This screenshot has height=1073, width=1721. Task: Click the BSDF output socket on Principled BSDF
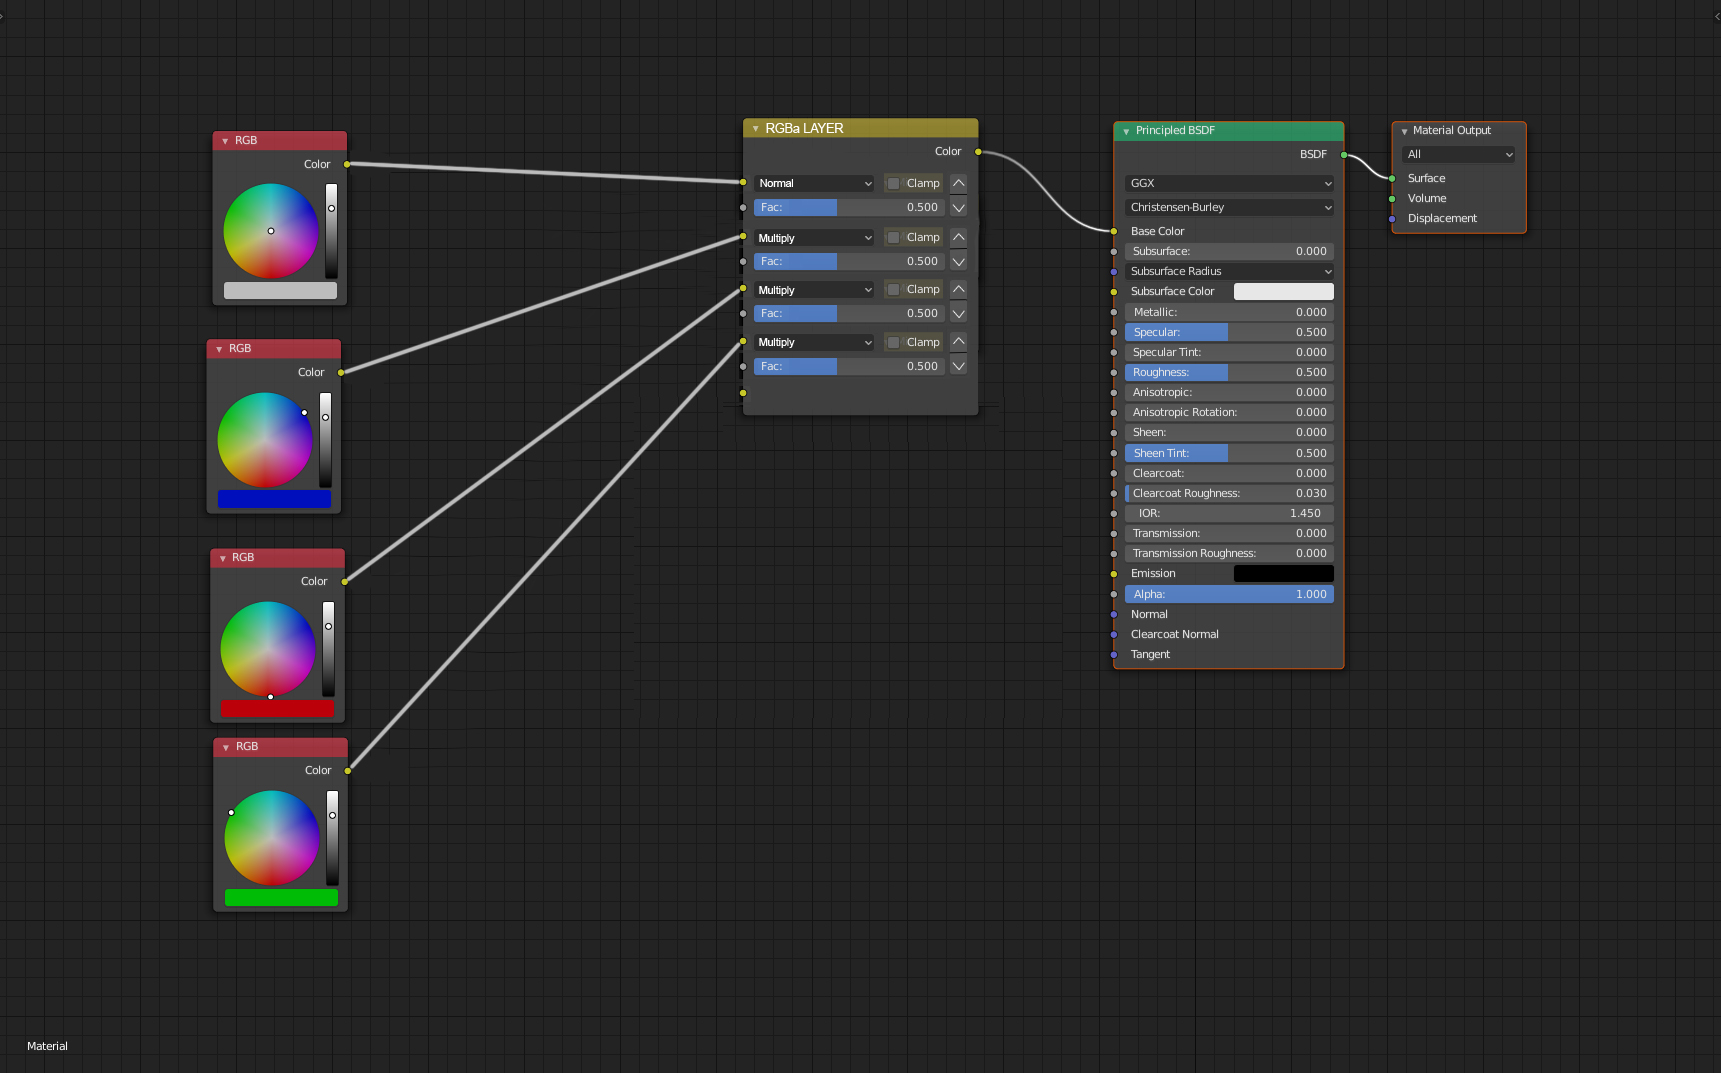1344,155
